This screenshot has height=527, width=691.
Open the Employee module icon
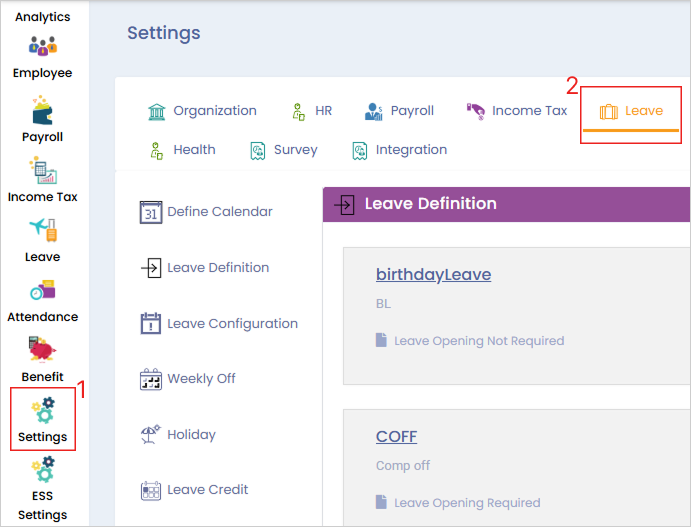[42, 47]
